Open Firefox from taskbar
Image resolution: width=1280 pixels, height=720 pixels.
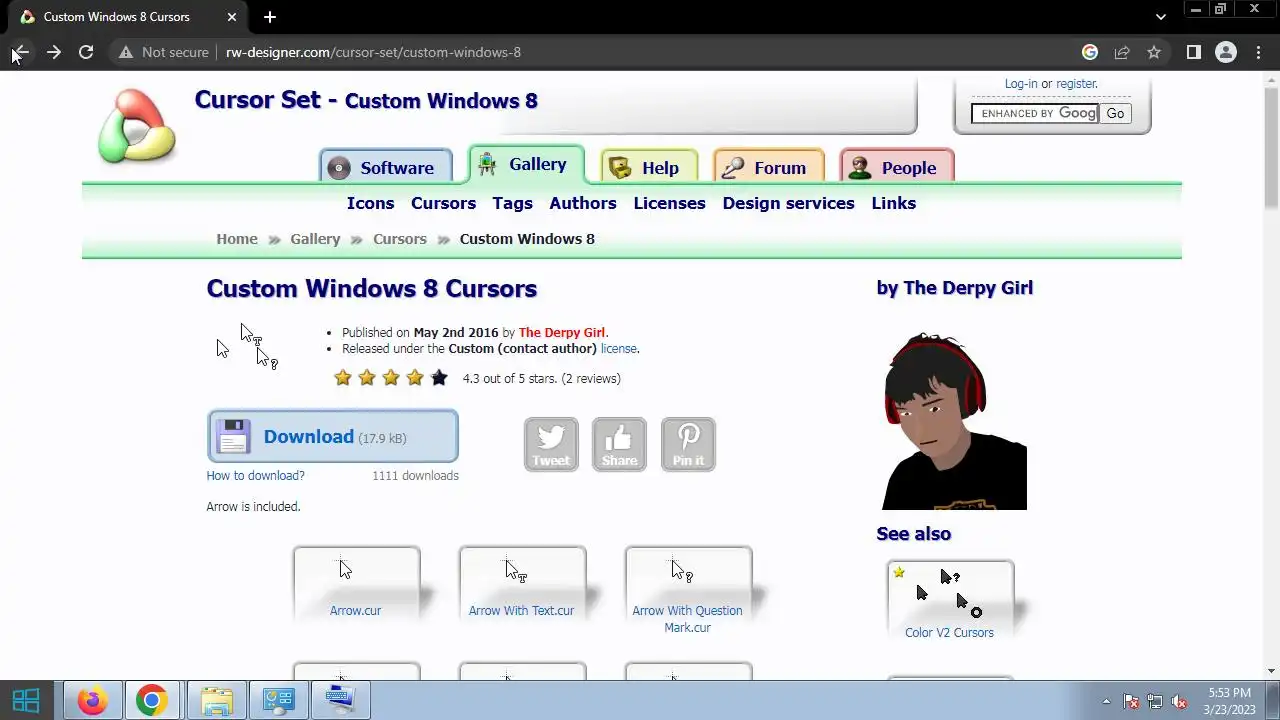pos(93,701)
